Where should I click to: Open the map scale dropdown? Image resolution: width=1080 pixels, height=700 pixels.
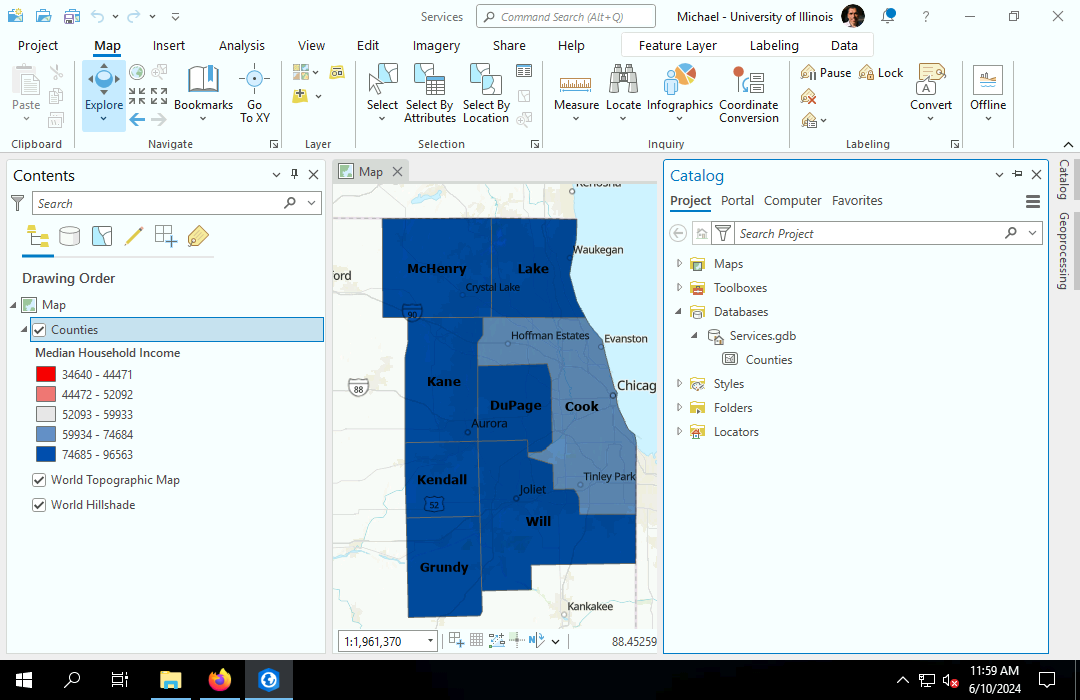pos(431,641)
